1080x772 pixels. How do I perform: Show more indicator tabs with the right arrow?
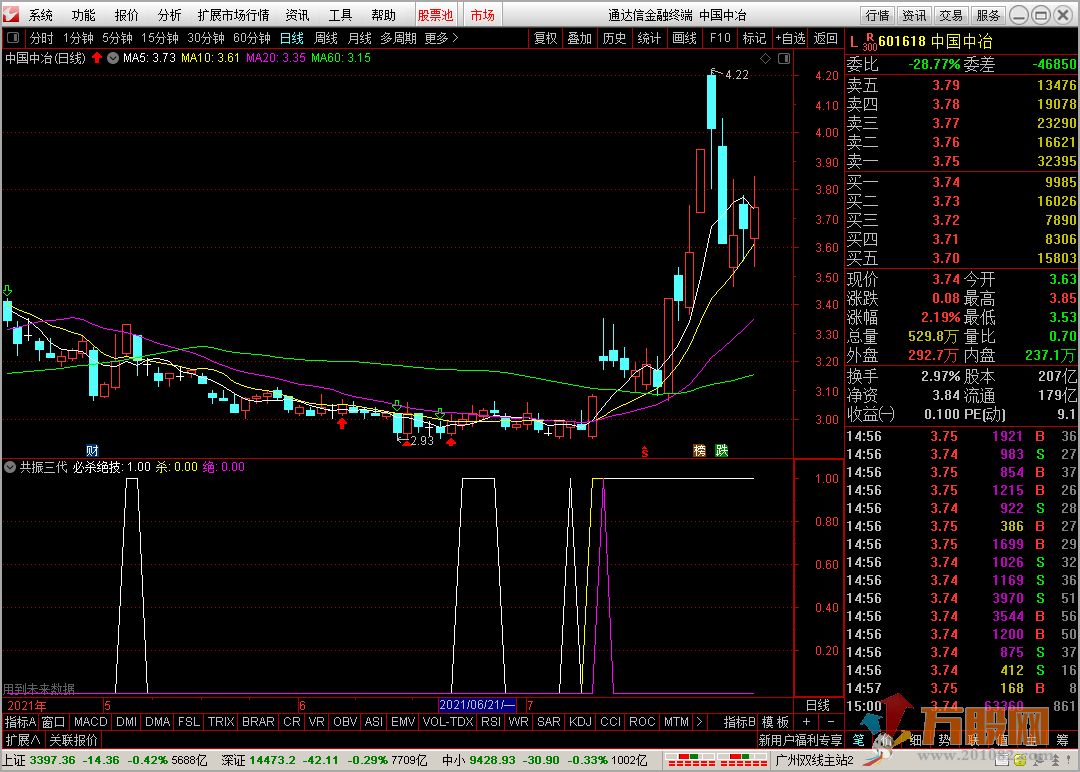click(x=699, y=722)
